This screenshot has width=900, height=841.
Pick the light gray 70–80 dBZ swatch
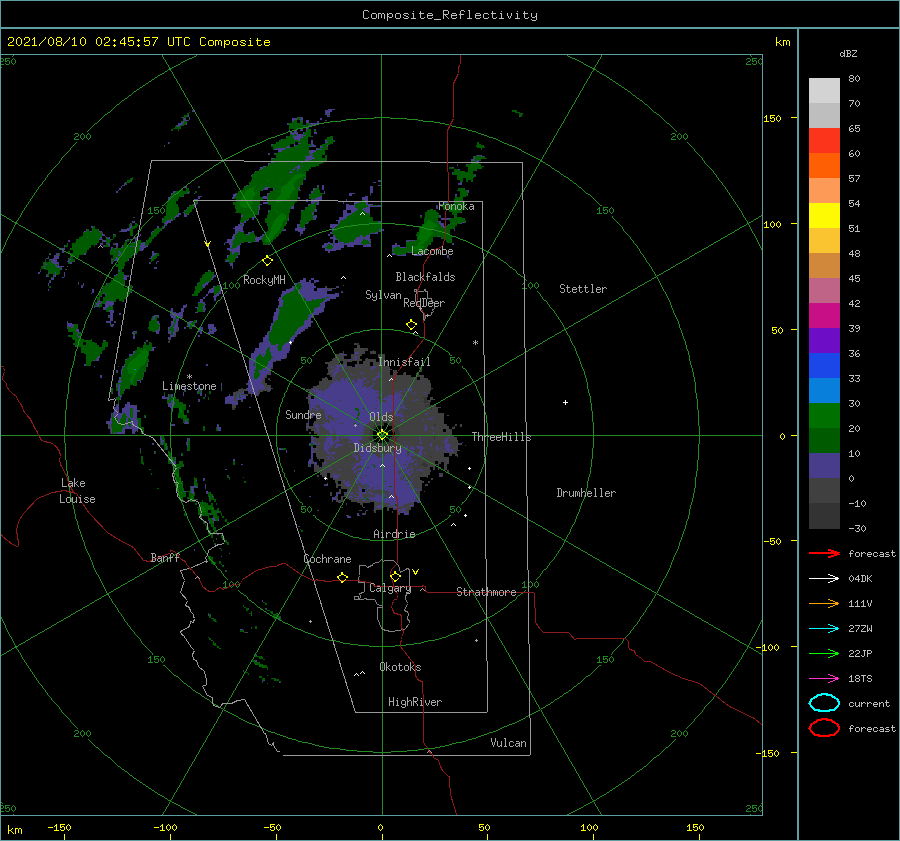(824, 91)
